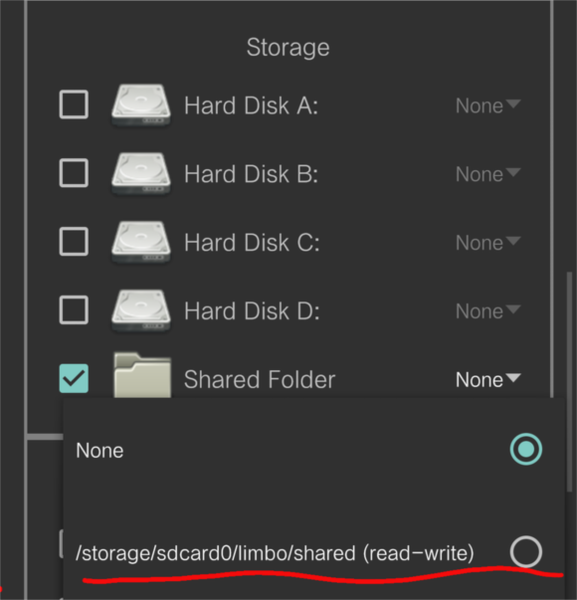Check the Hard Disk D checkbox

coord(74,310)
